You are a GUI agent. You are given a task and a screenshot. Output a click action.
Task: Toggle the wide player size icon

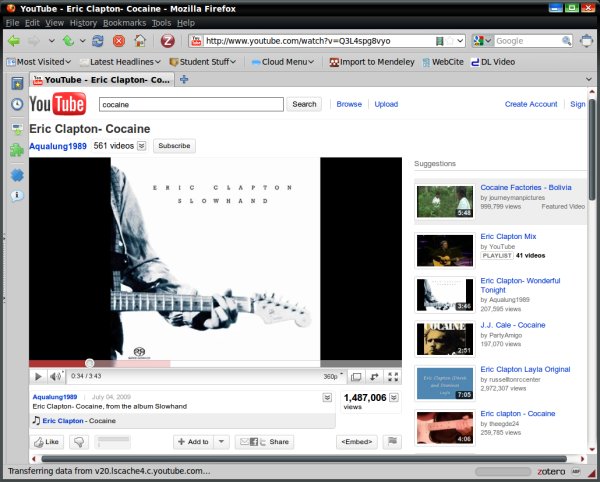coord(375,377)
